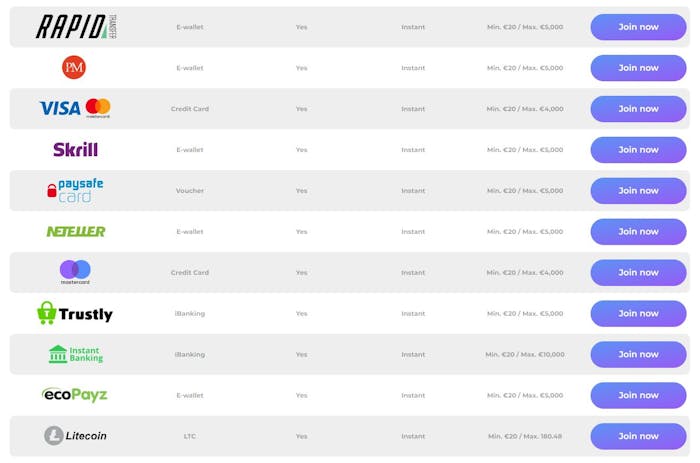Click Join now next to paysafecard
The image size is (700, 463).
pos(638,191)
